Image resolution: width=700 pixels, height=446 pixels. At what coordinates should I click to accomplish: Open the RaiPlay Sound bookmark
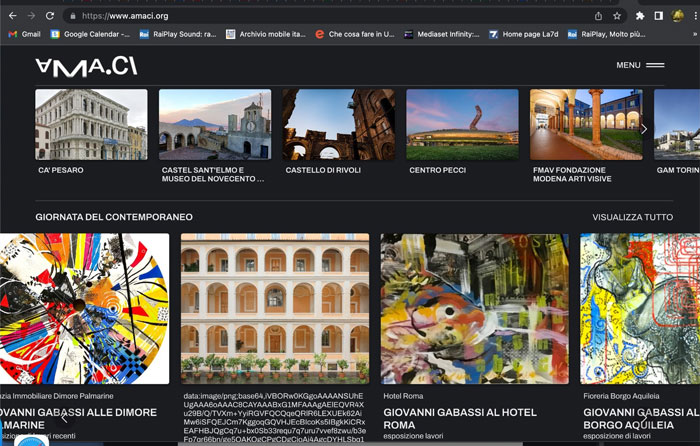[x=178, y=34]
